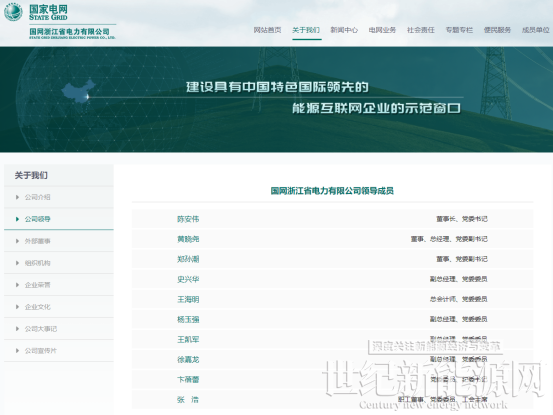Click 董事长、党委书记 title in 陈安伟 row

(x=462, y=219)
